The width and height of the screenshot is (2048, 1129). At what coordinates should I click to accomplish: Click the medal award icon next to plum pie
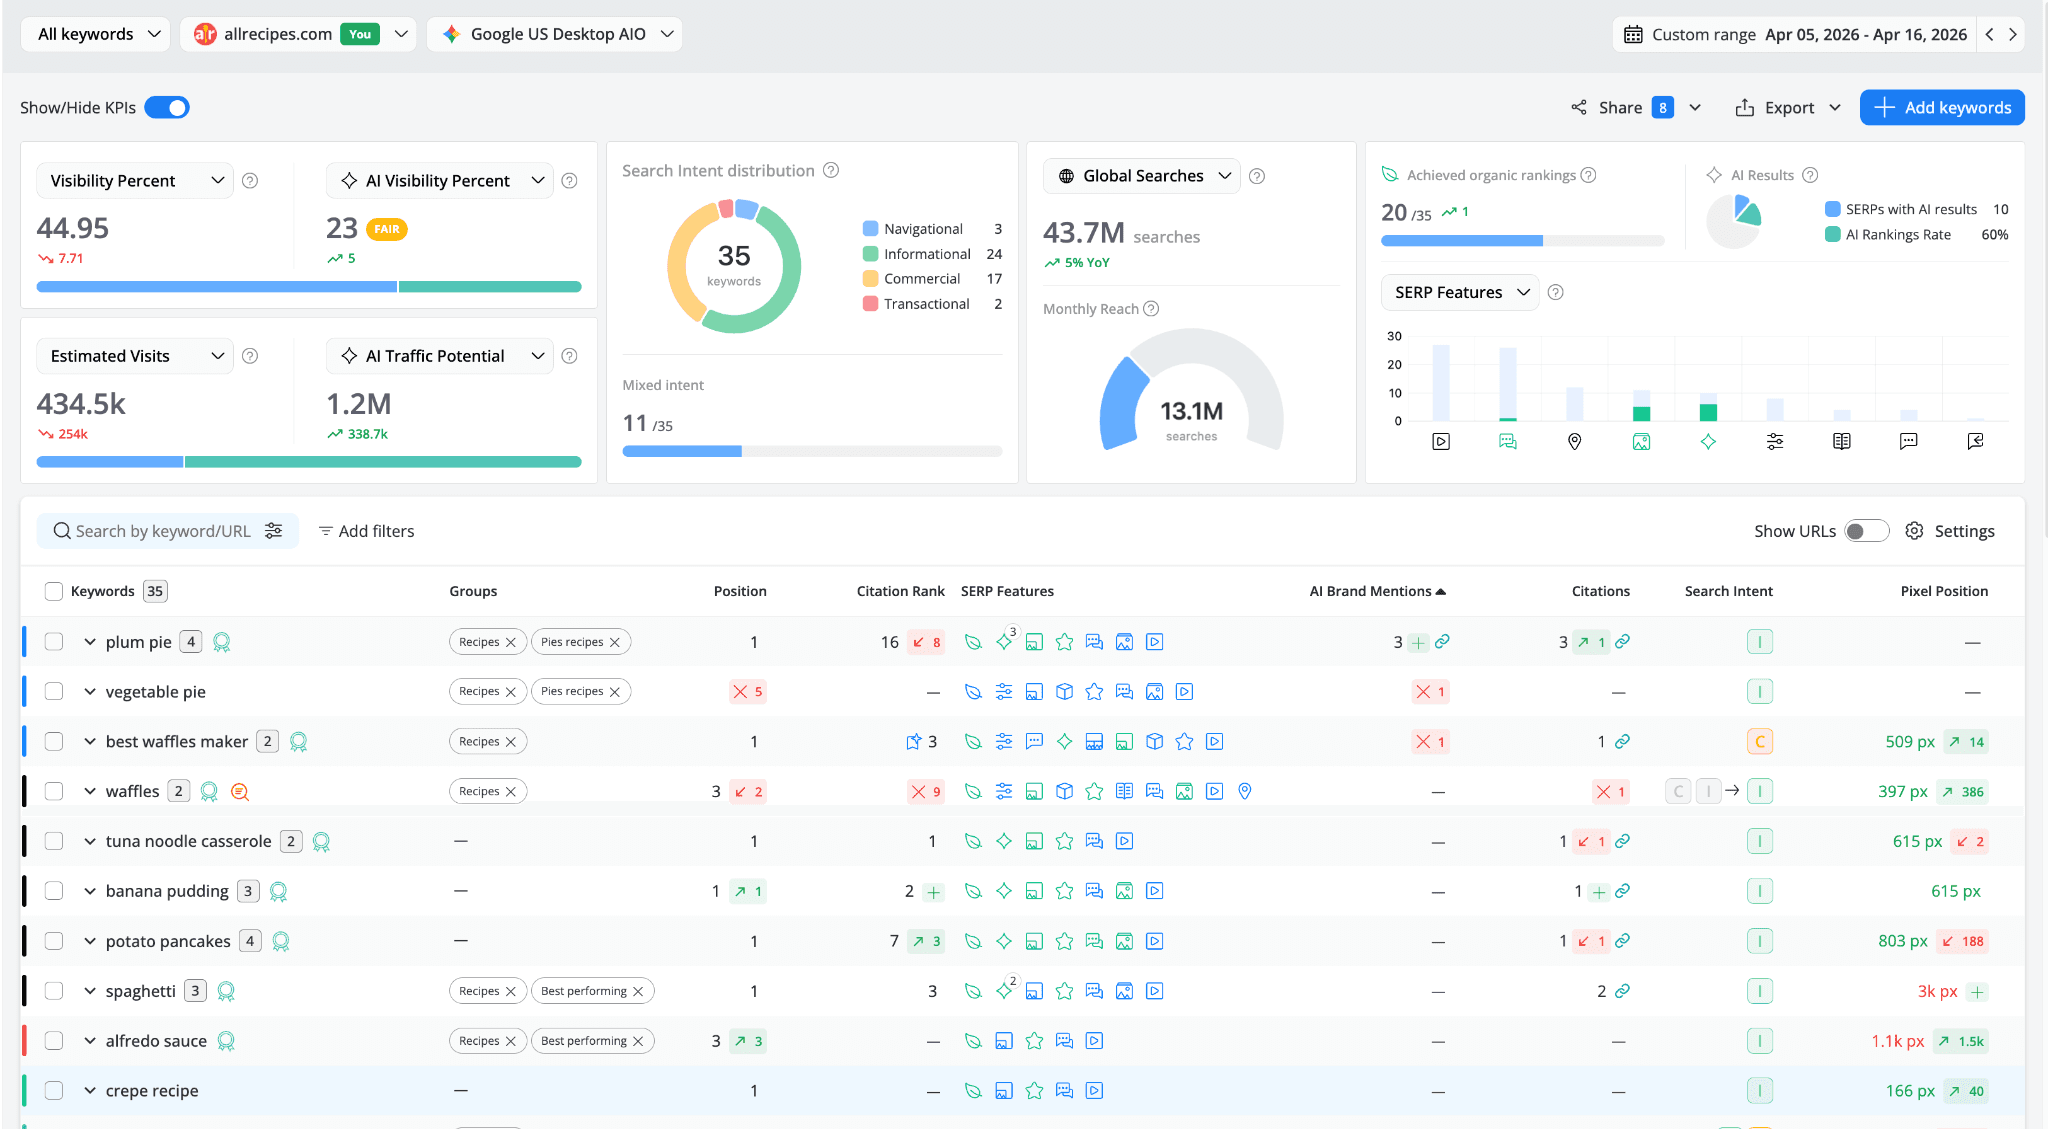222,641
